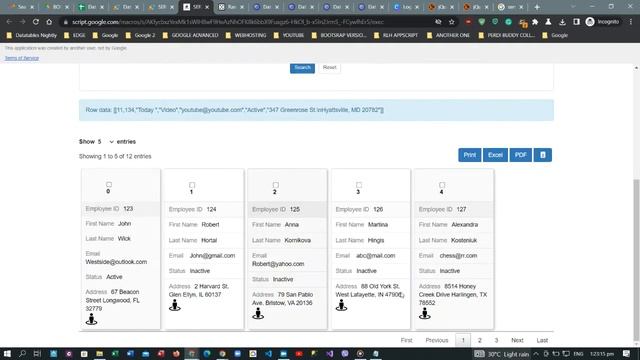Click the Reset button

tap(329, 68)
